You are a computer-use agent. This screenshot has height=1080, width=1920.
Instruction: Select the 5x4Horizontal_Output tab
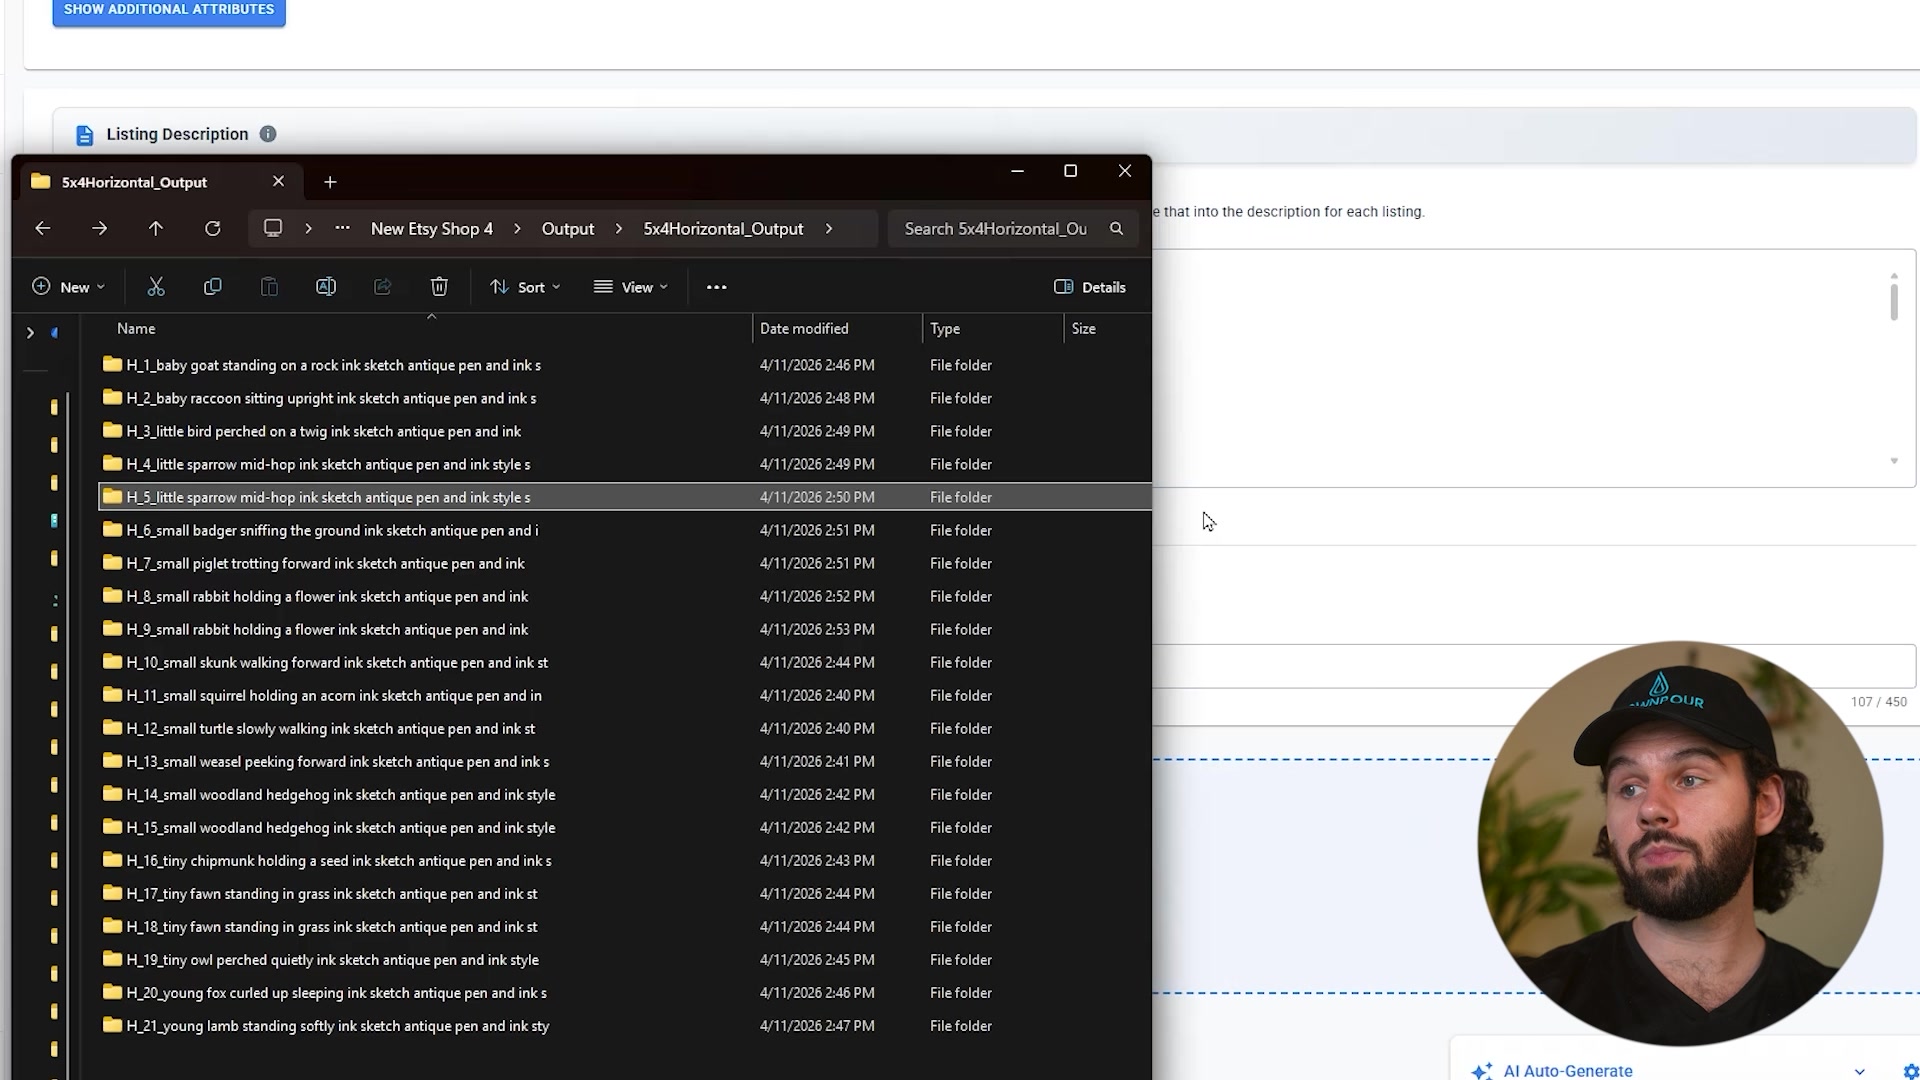134,182
